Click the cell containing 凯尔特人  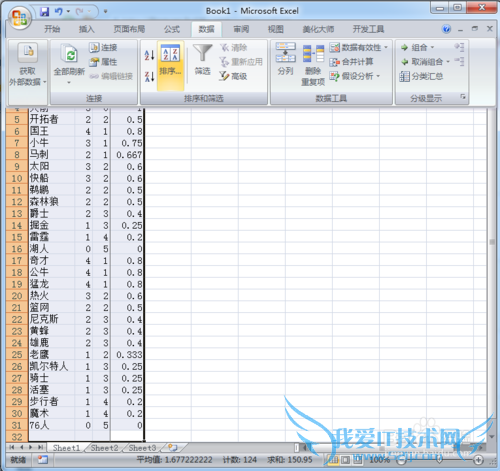tap(52, 366)
